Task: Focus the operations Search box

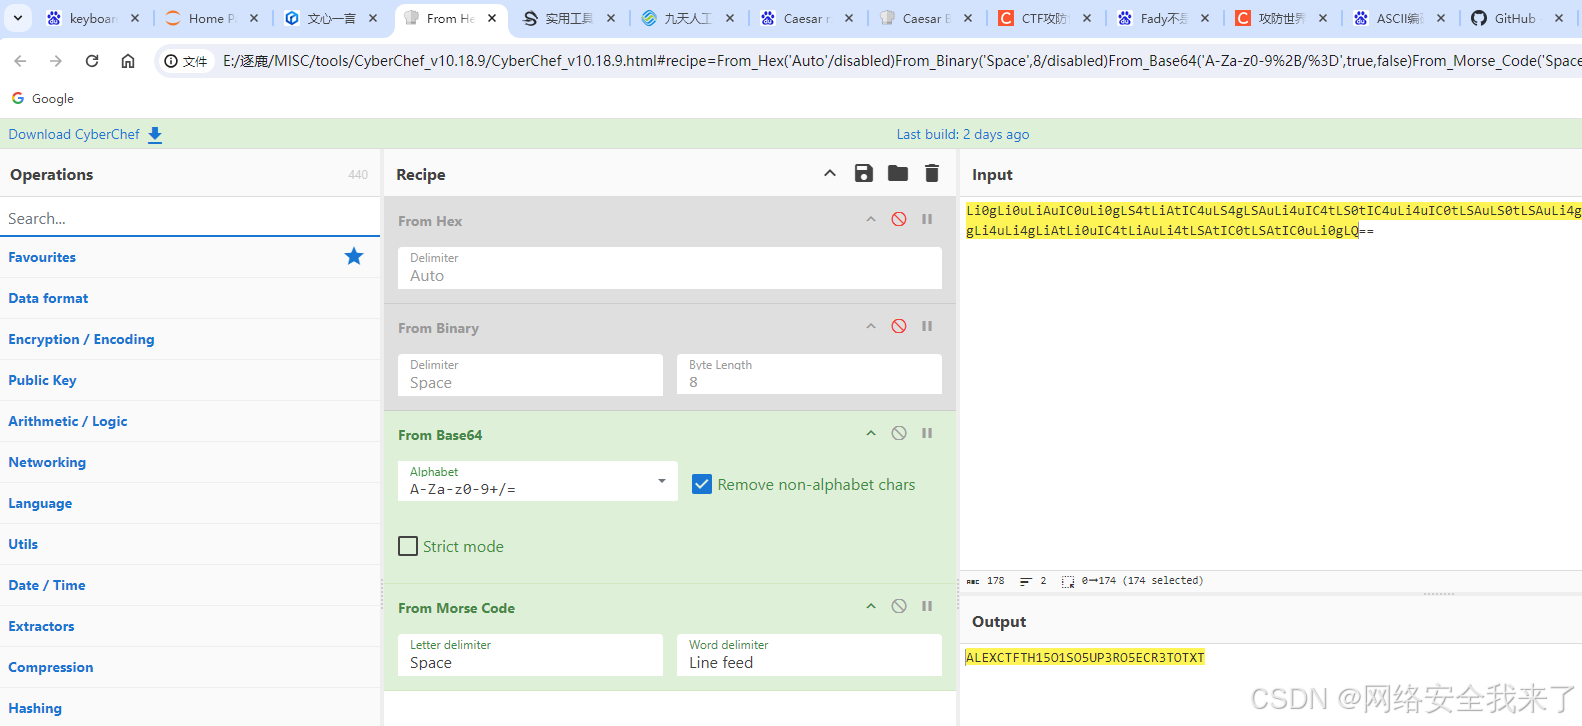Action: coord(190,218)
